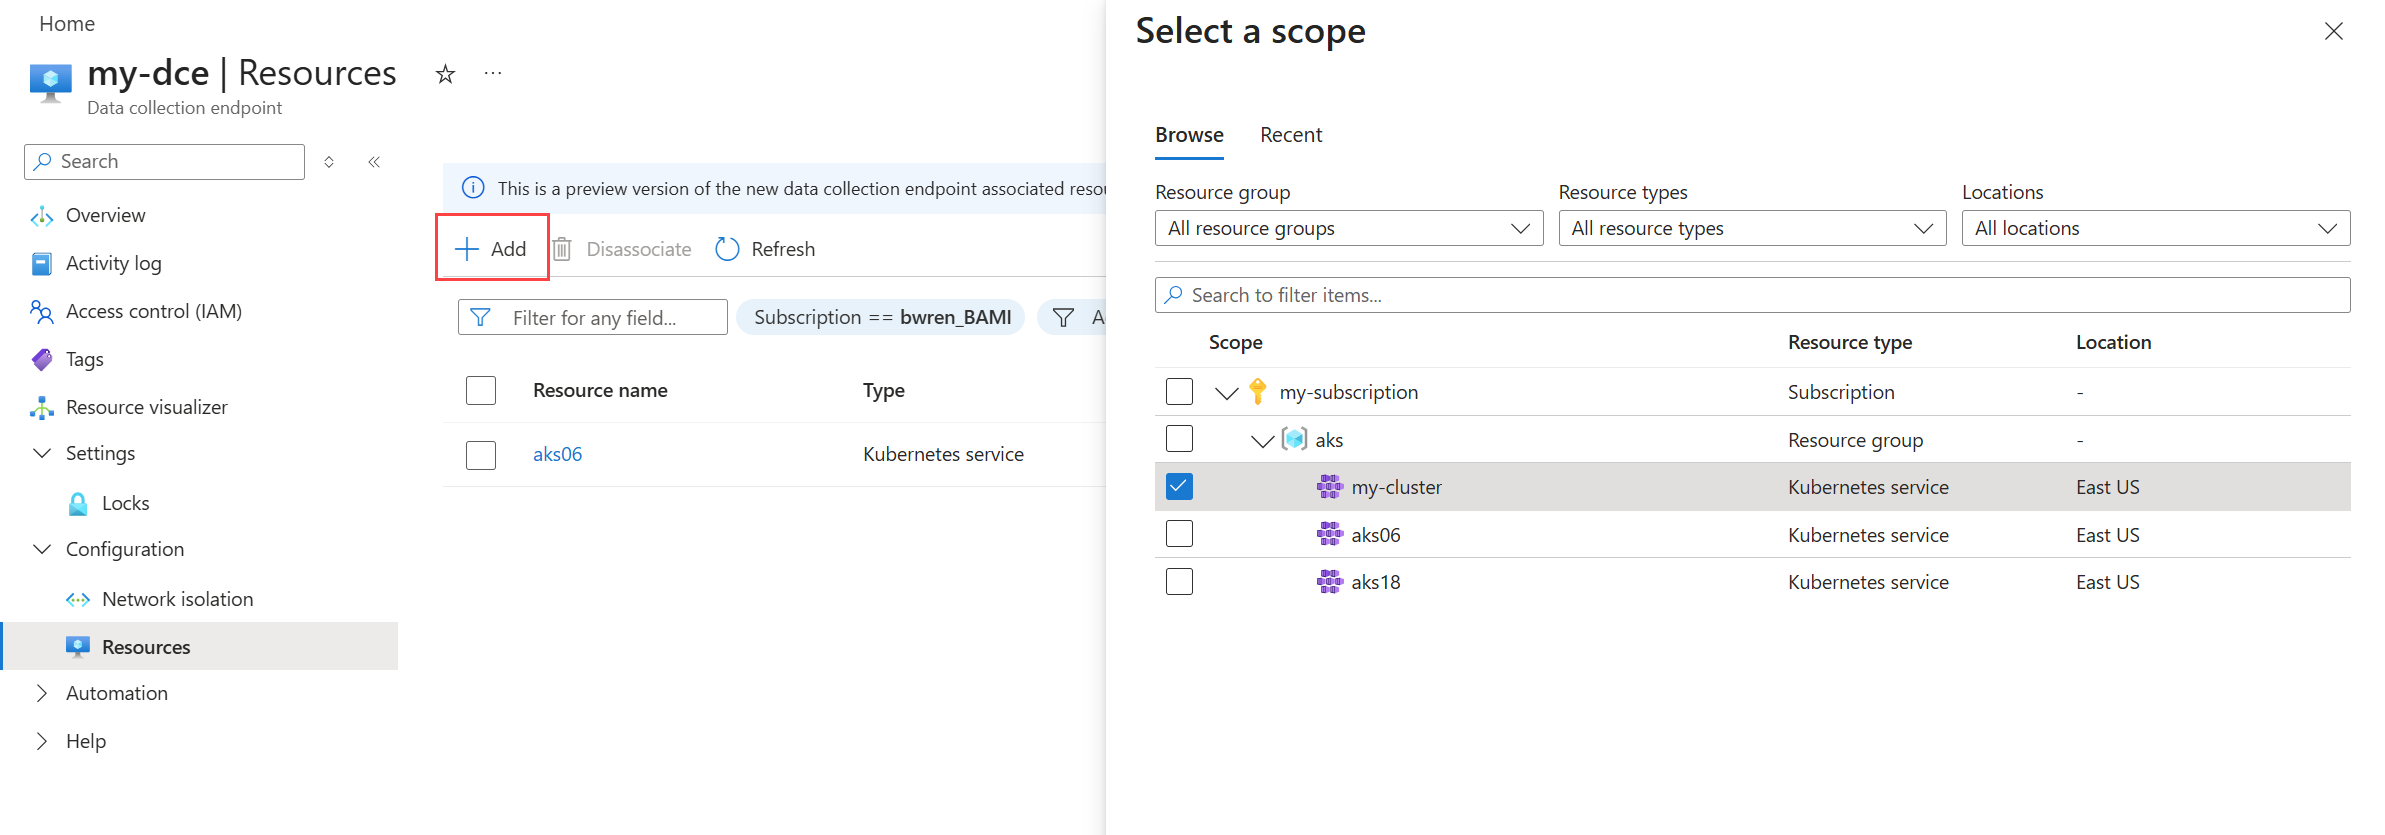Image resolution: width=2385 pixels, height=835 pixels.
Task: Click the Search to filter items field
Action: pyautogui.click(x=1752, y=295)
